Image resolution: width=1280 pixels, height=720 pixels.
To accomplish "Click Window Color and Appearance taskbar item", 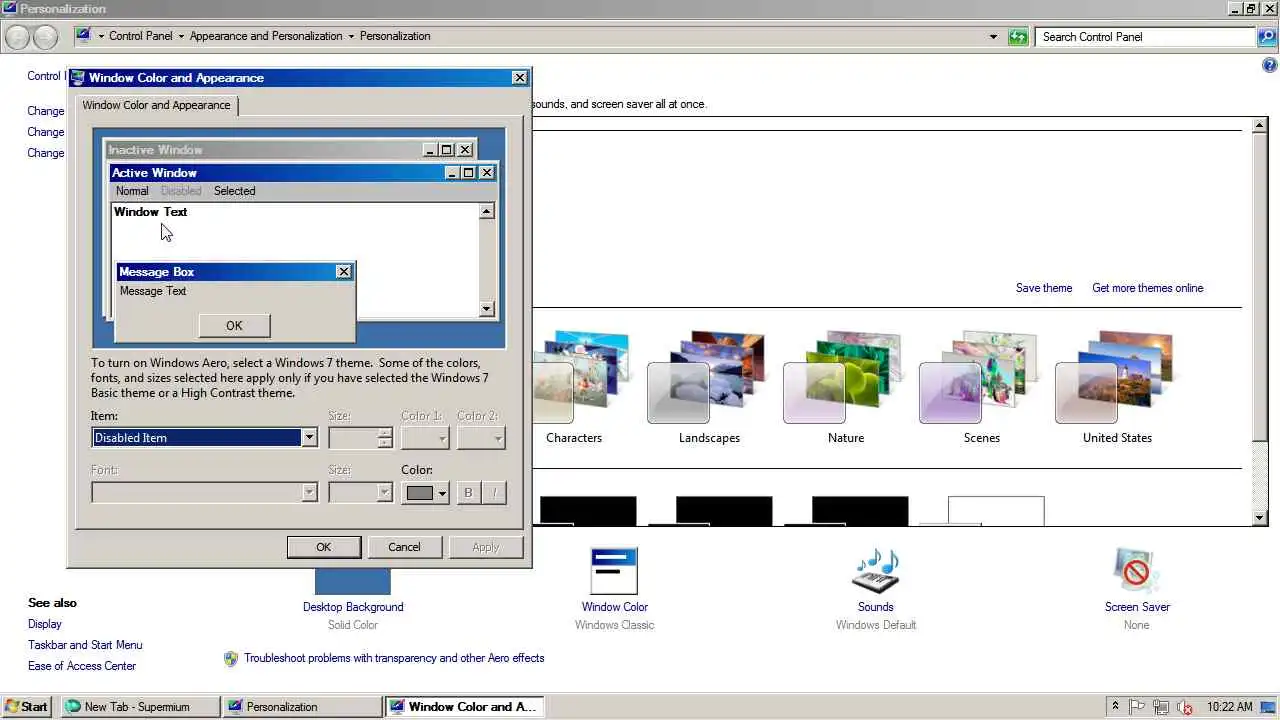I will [465, 706].
